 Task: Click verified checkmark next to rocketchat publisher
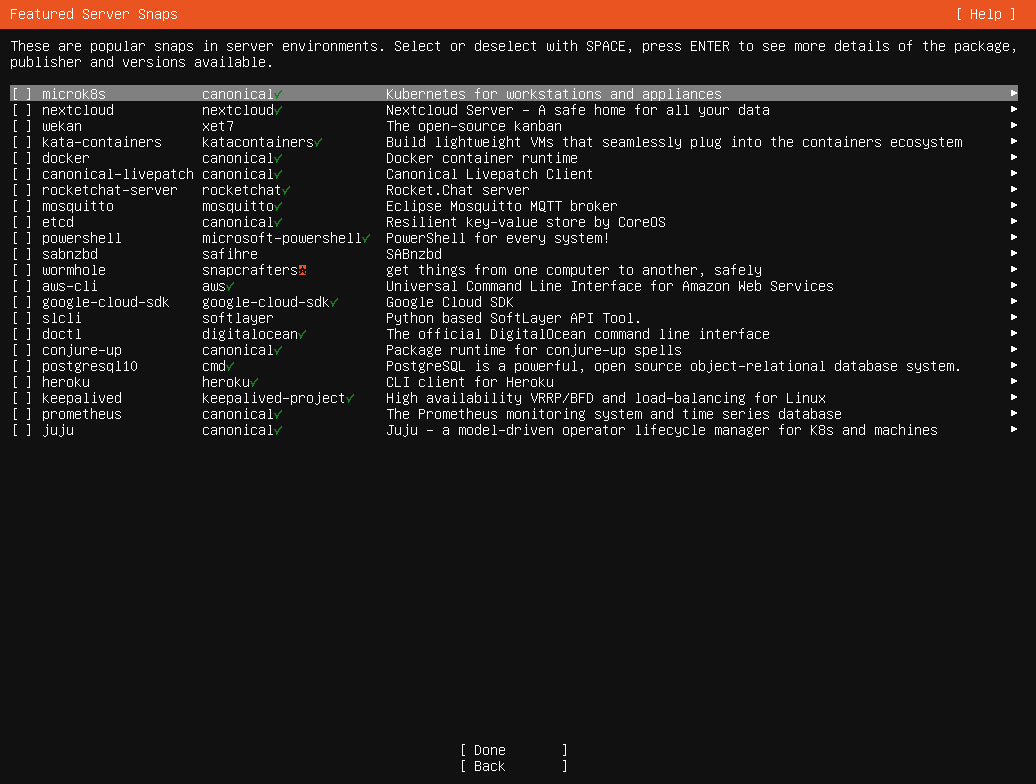(x=286, y=190)
